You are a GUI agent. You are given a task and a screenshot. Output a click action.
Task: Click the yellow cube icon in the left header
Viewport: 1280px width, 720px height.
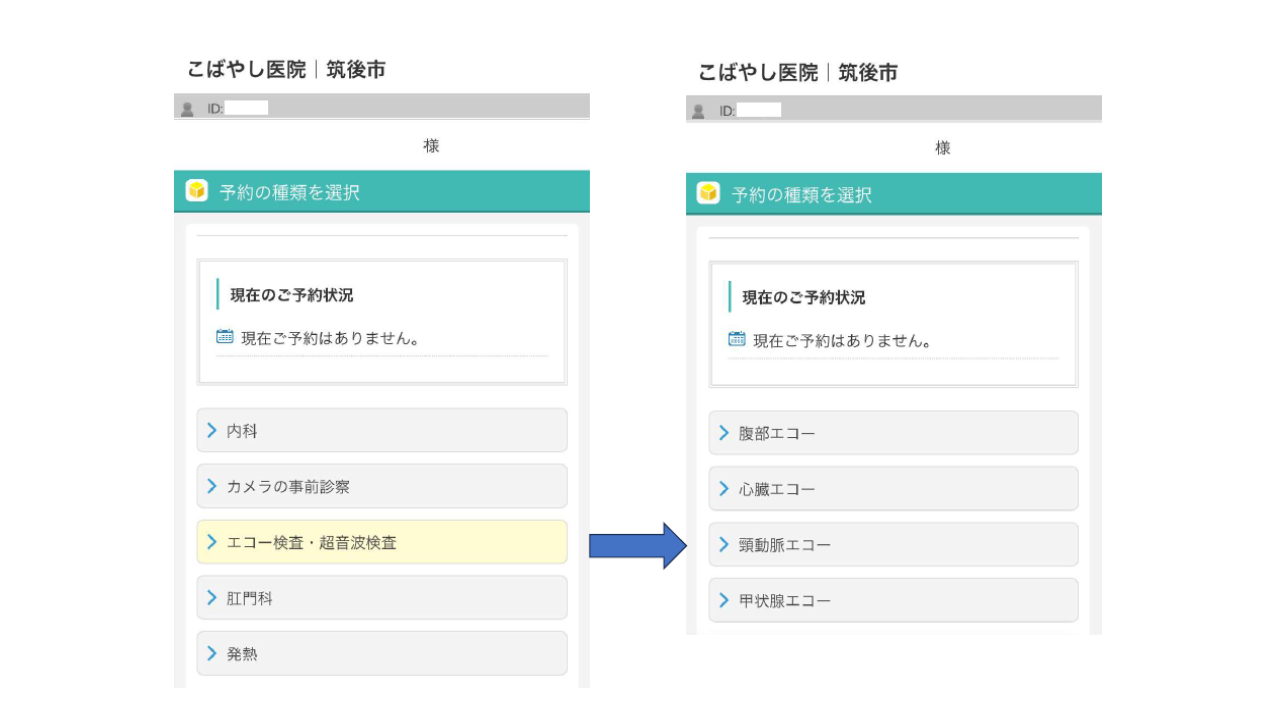click(x=197, y=191)
